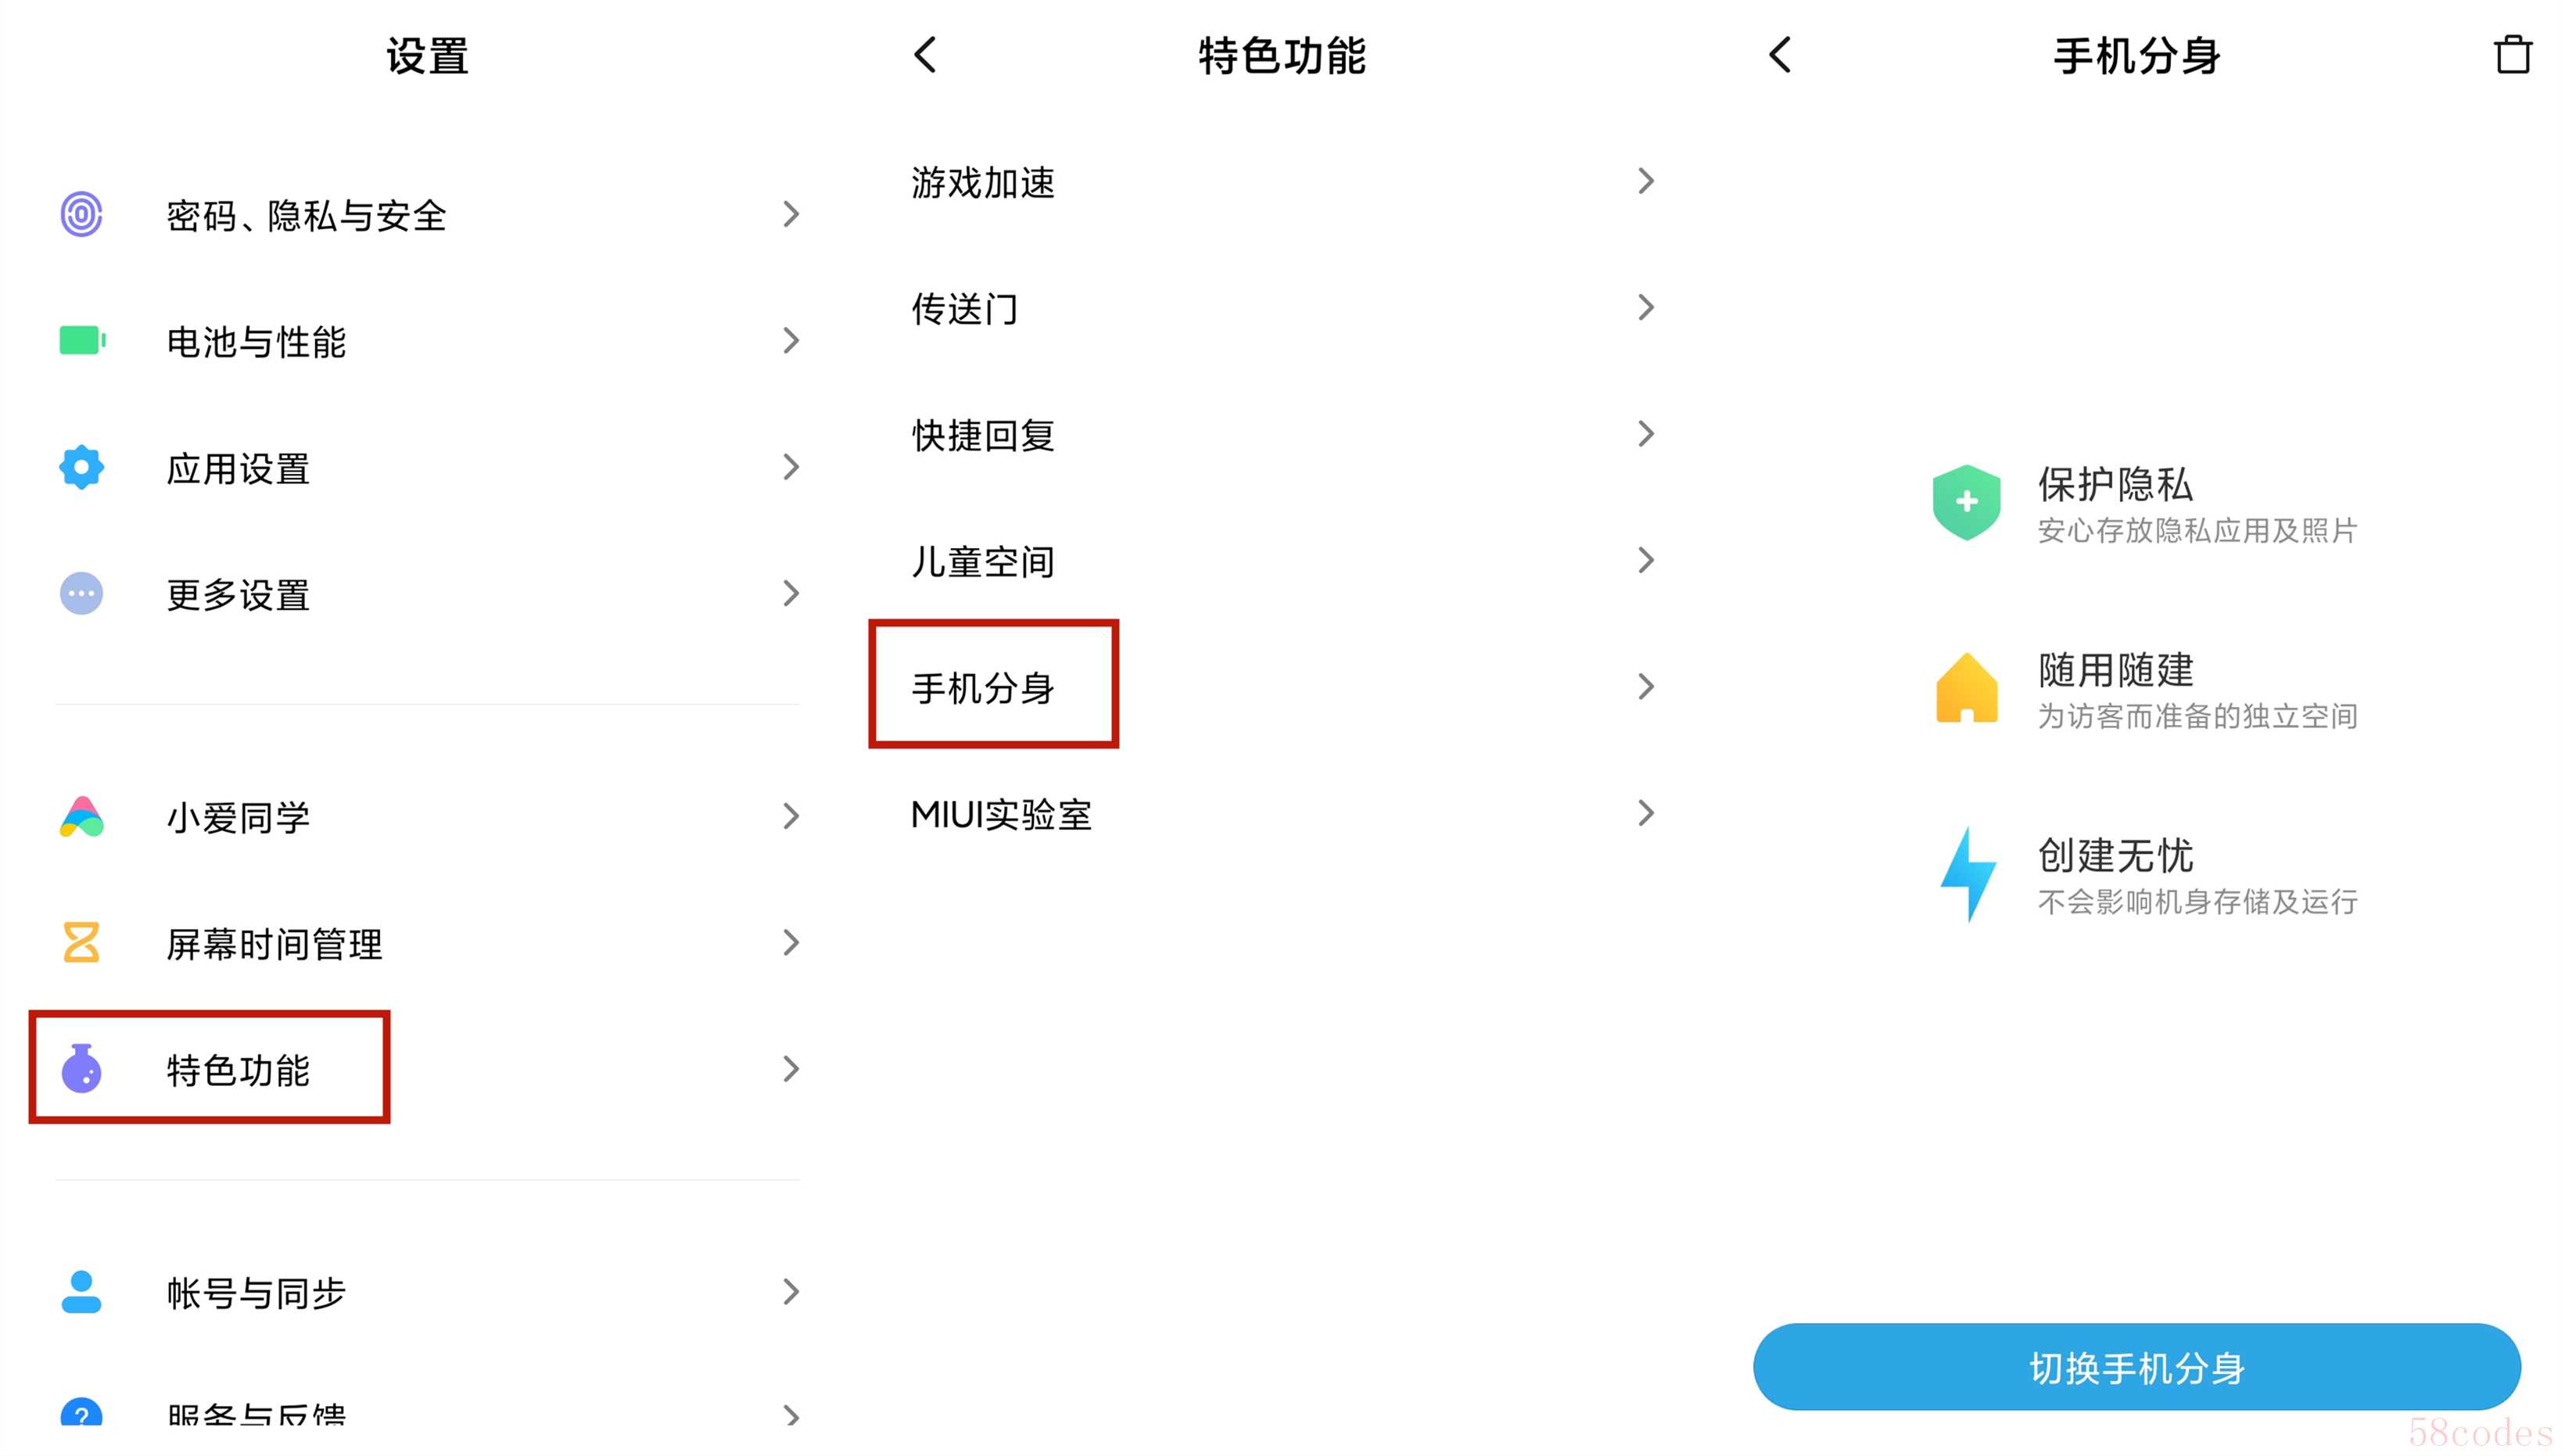Tap the green shield 保护隐私 icon
This screenshot has width=2565, height=1456.
pos(1966,502)
